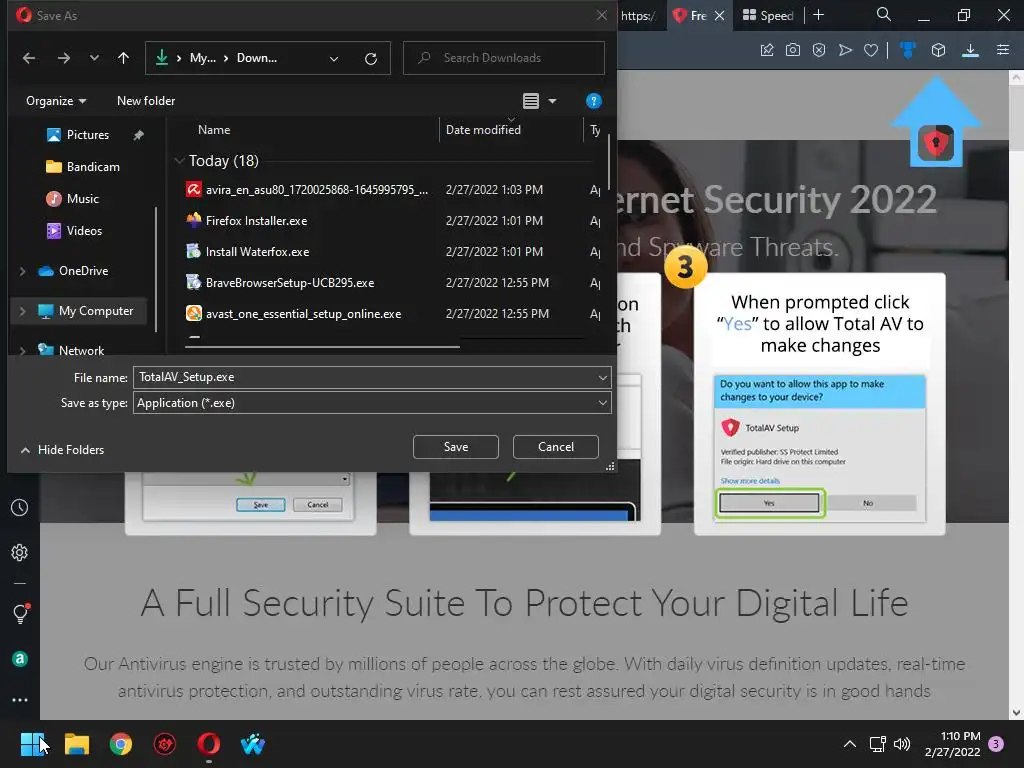Open the Organize menu
1024x768 pixels.
coord(56,101)
